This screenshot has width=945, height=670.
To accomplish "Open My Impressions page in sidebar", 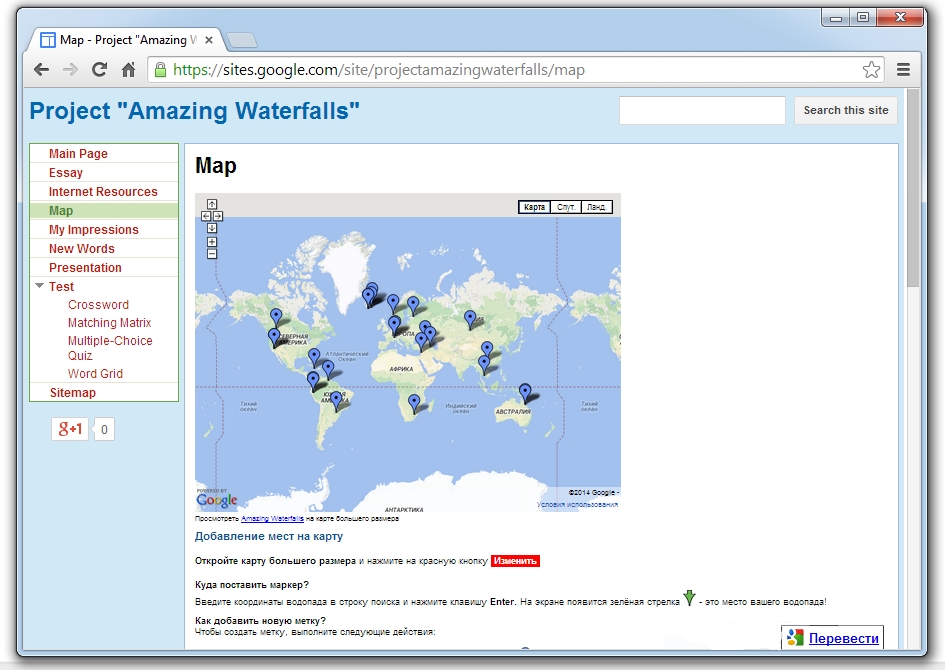I will pos(94,230).
